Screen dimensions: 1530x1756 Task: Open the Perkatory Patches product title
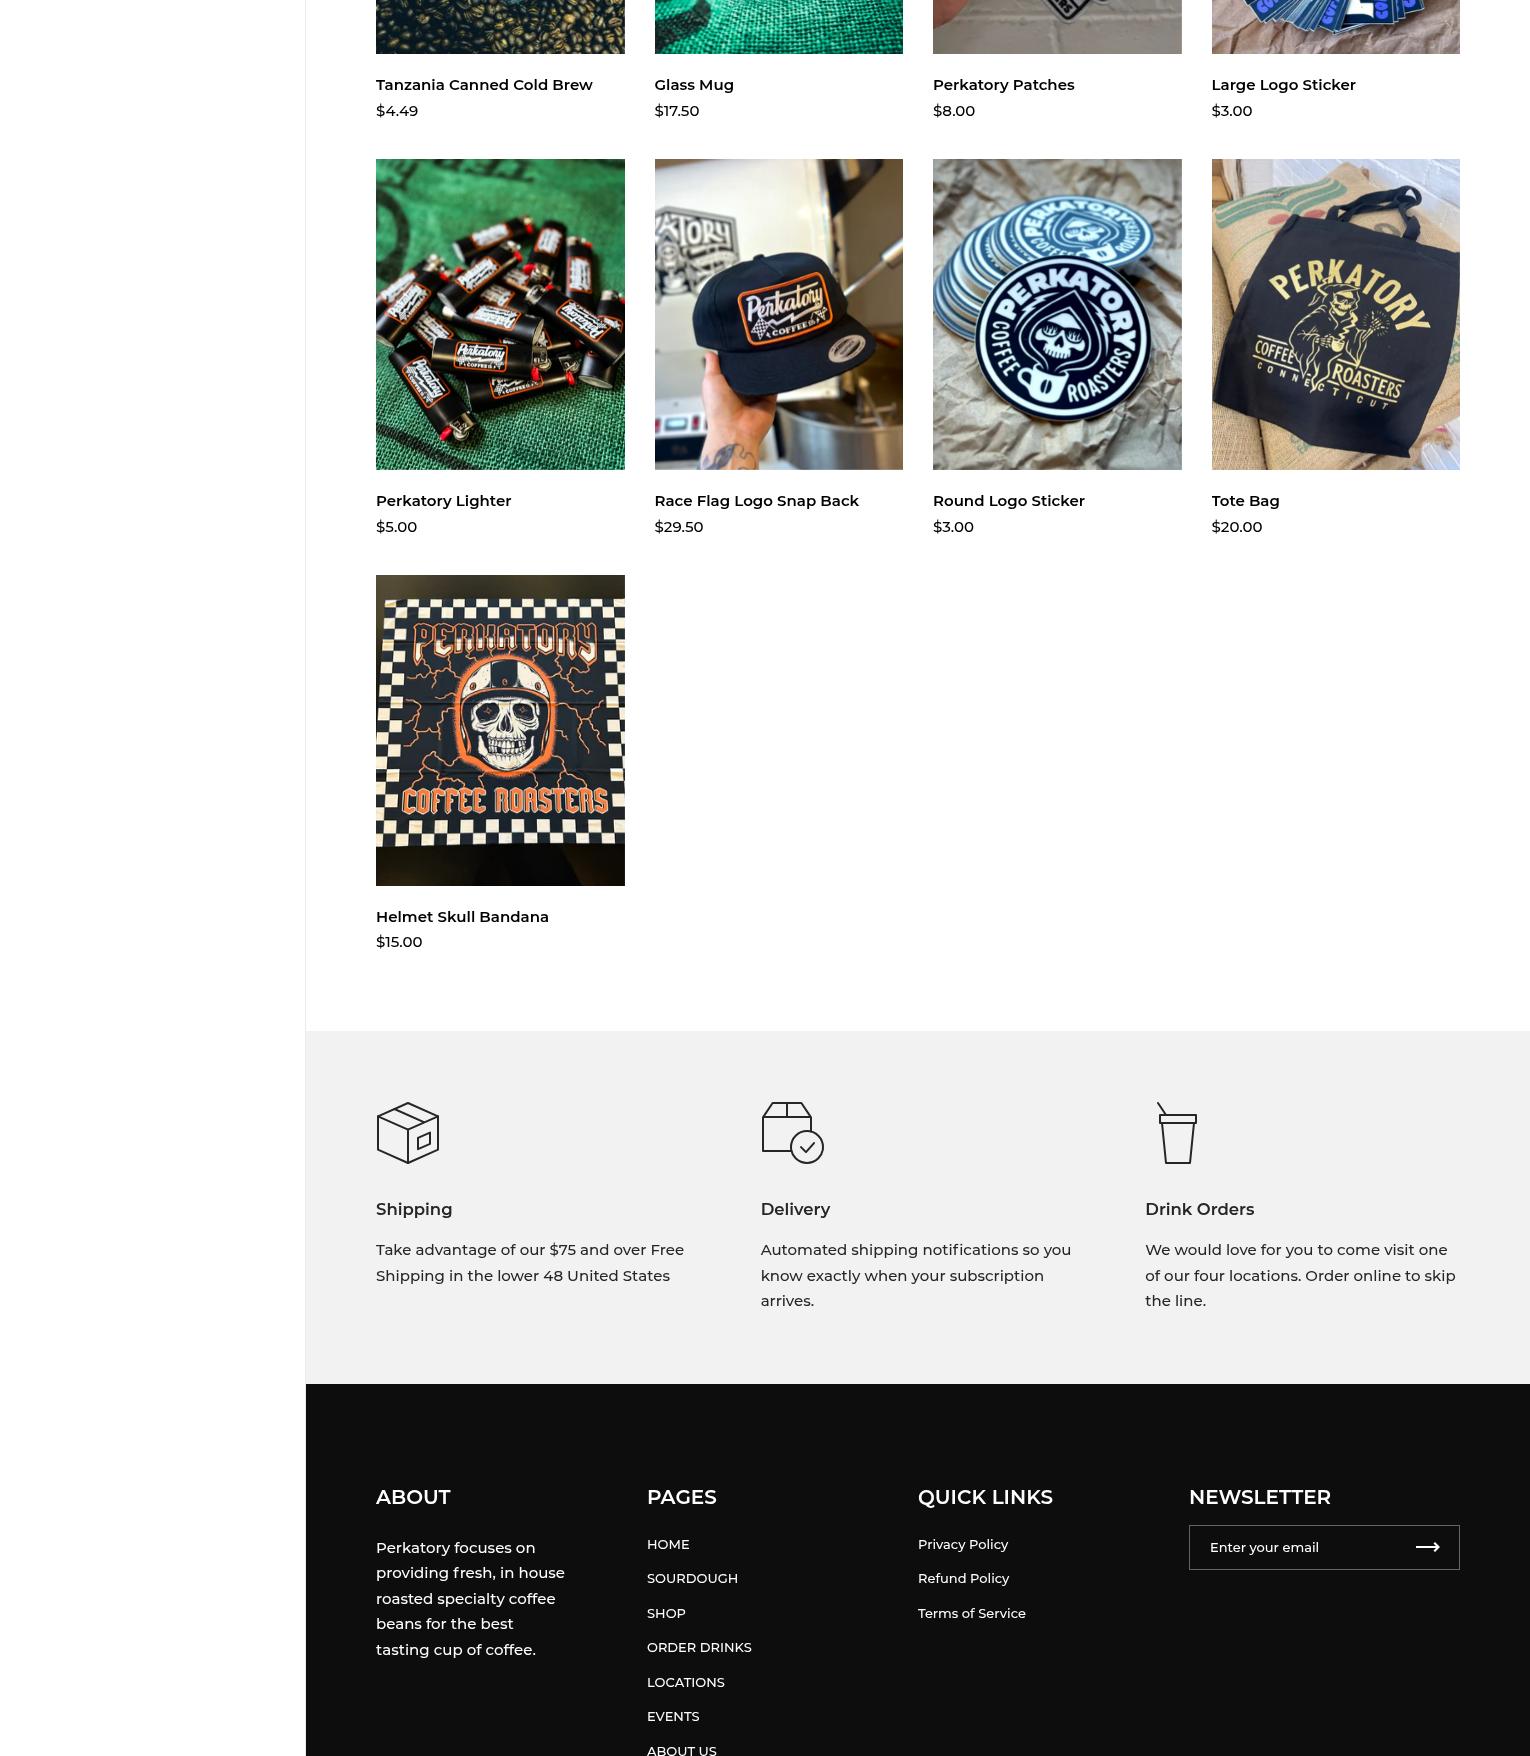1003,85
